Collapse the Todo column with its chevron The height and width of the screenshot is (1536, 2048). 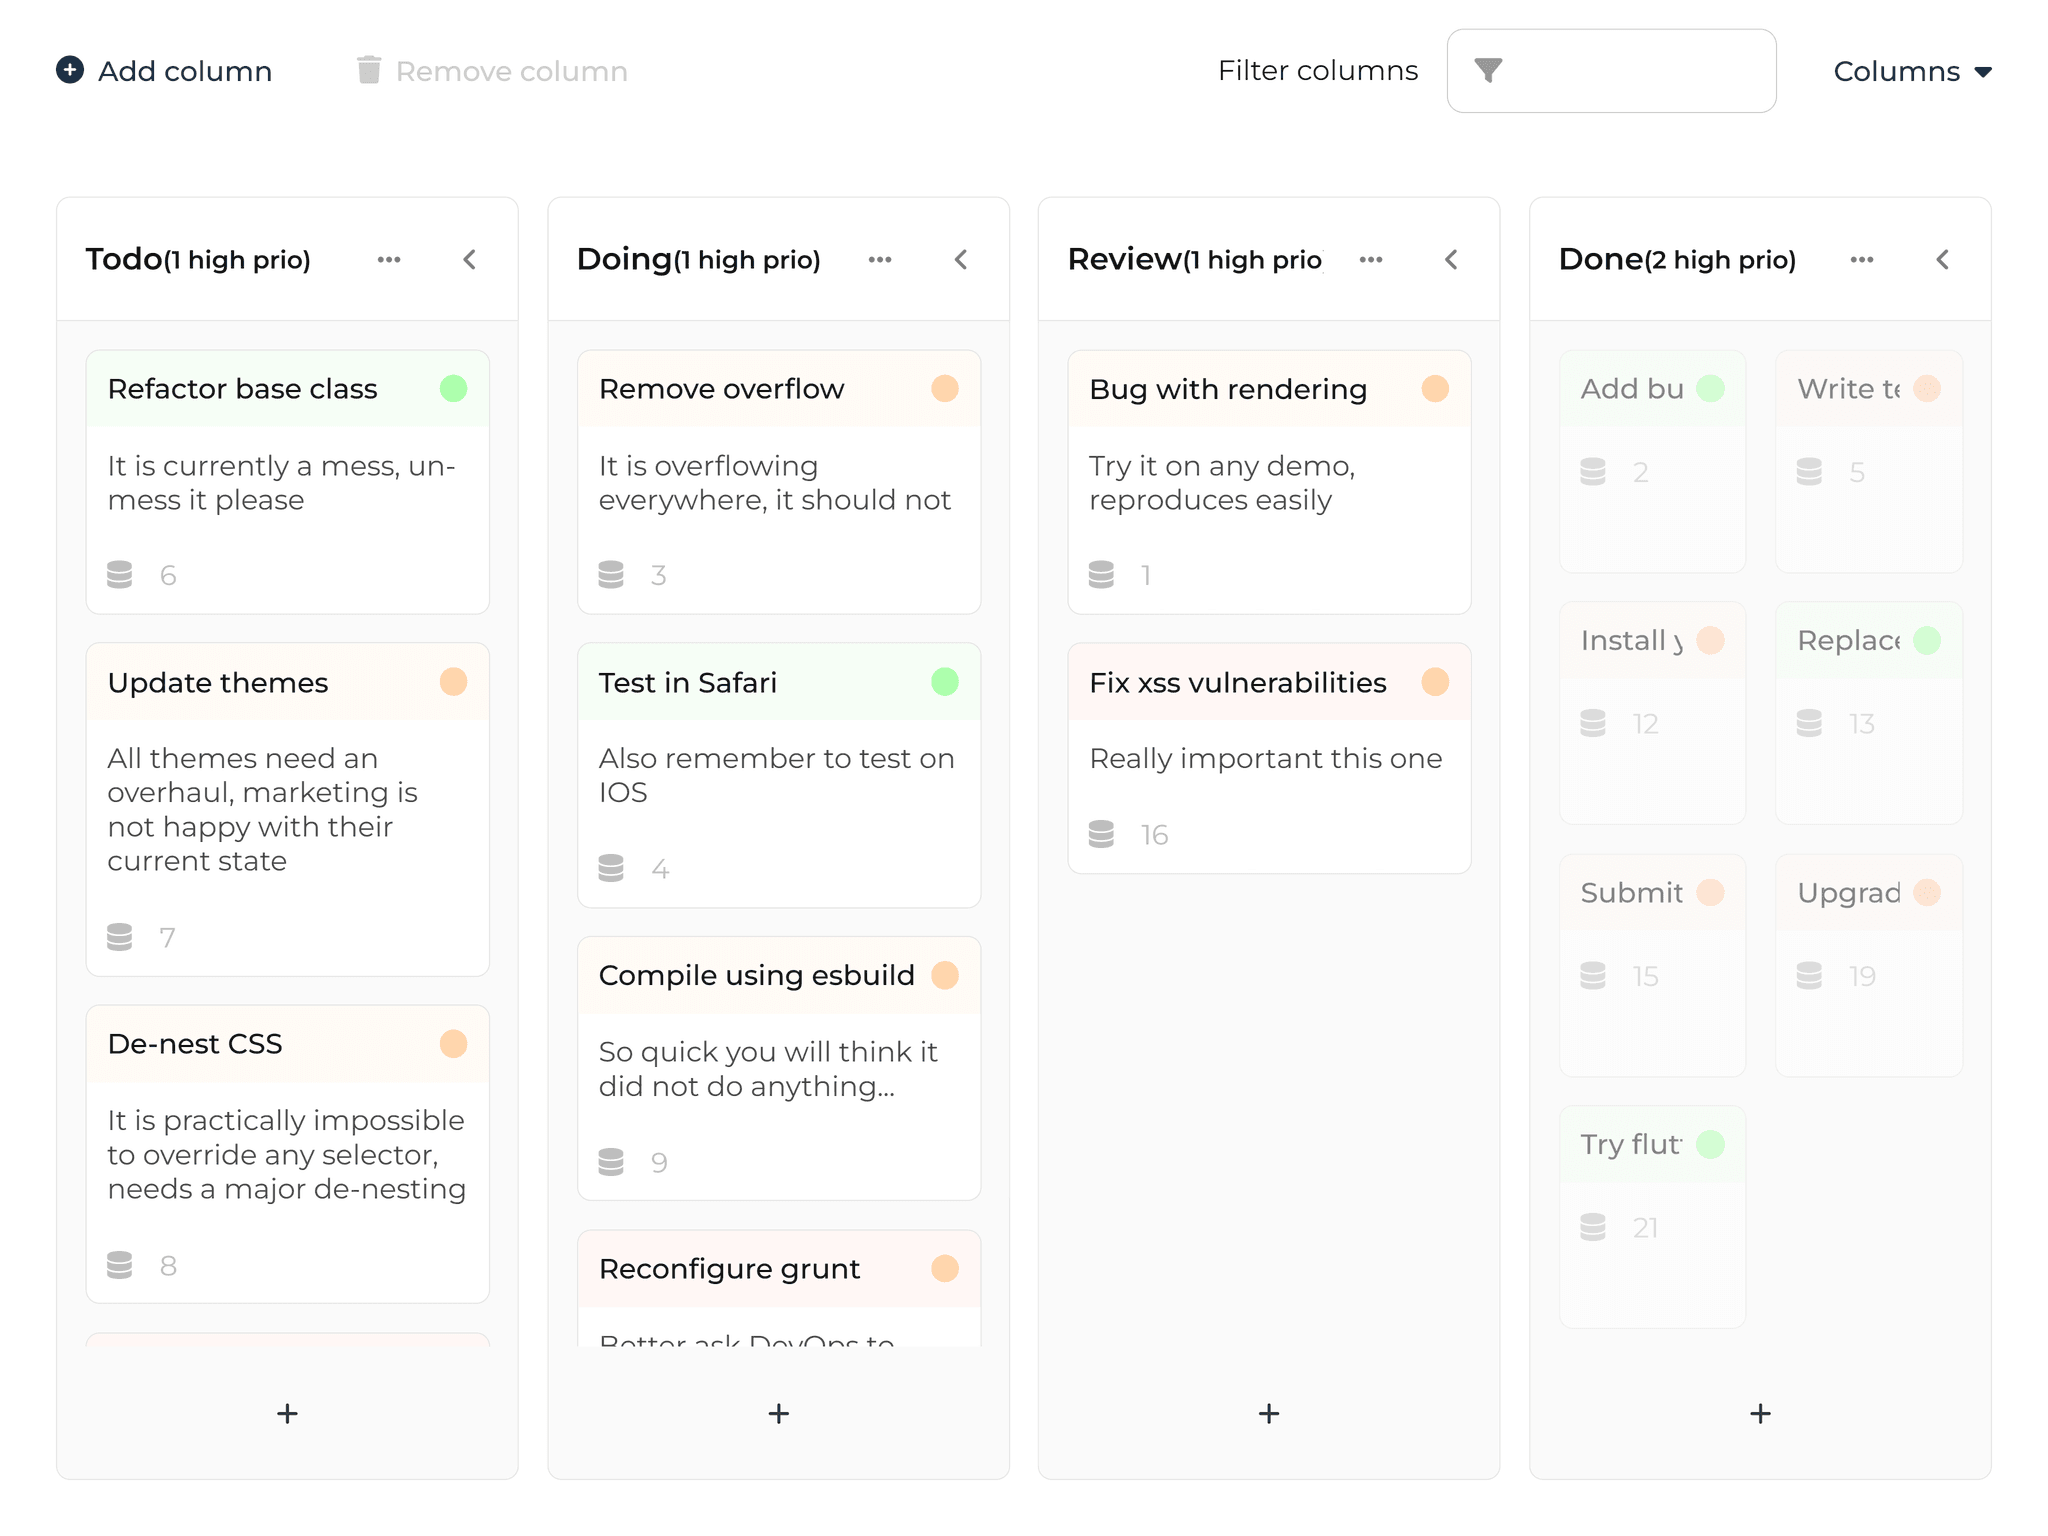coord(470,259)
